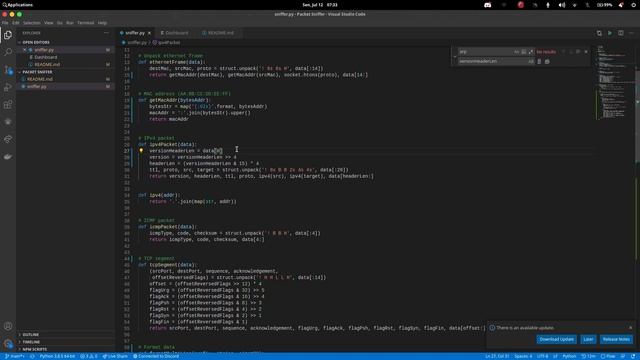Open the Explorer view in activity bar
Viewport: 640px width, 360px height.
click(8, 35)
